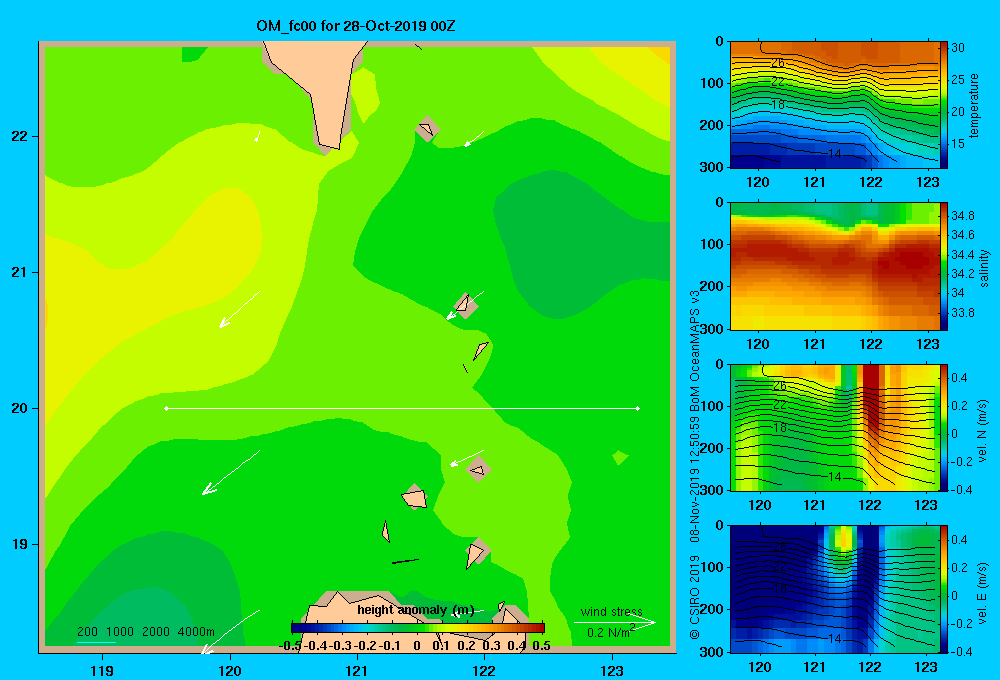Click the title 'OM_fc00 for 28-Oct-2019 00Z'
Image resolution: width=1000 pixels, height=680 pixels.
[355, 26]
